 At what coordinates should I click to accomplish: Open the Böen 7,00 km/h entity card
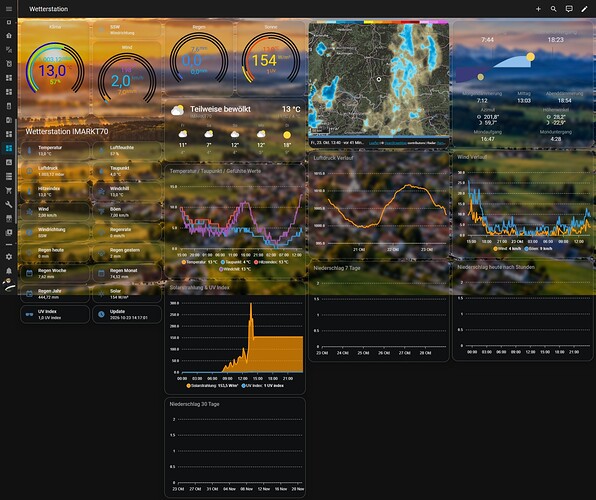[x=127, y=212]
